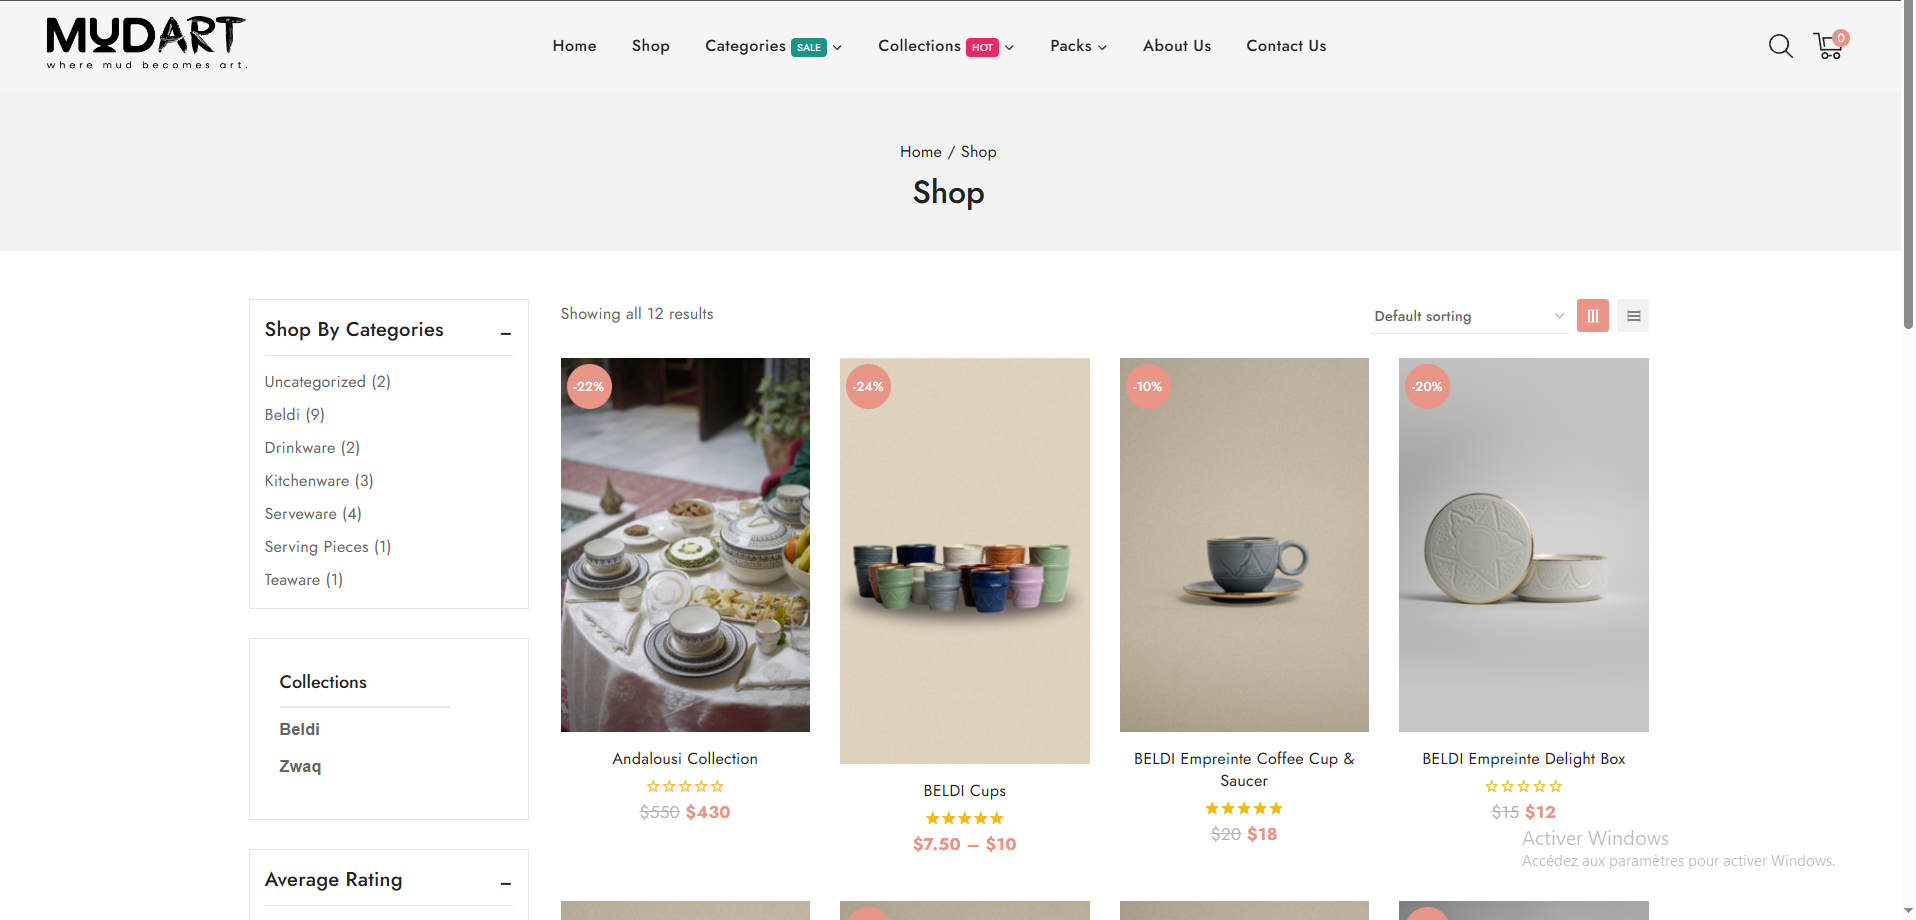Expand the Collections HOT menu
The height and width of the screenshot is (920, 1916).
[945, 46]
